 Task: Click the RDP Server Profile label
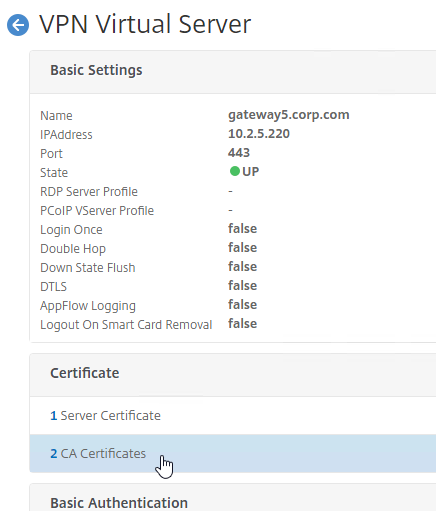pyautogui.click(x=89, y=192)
